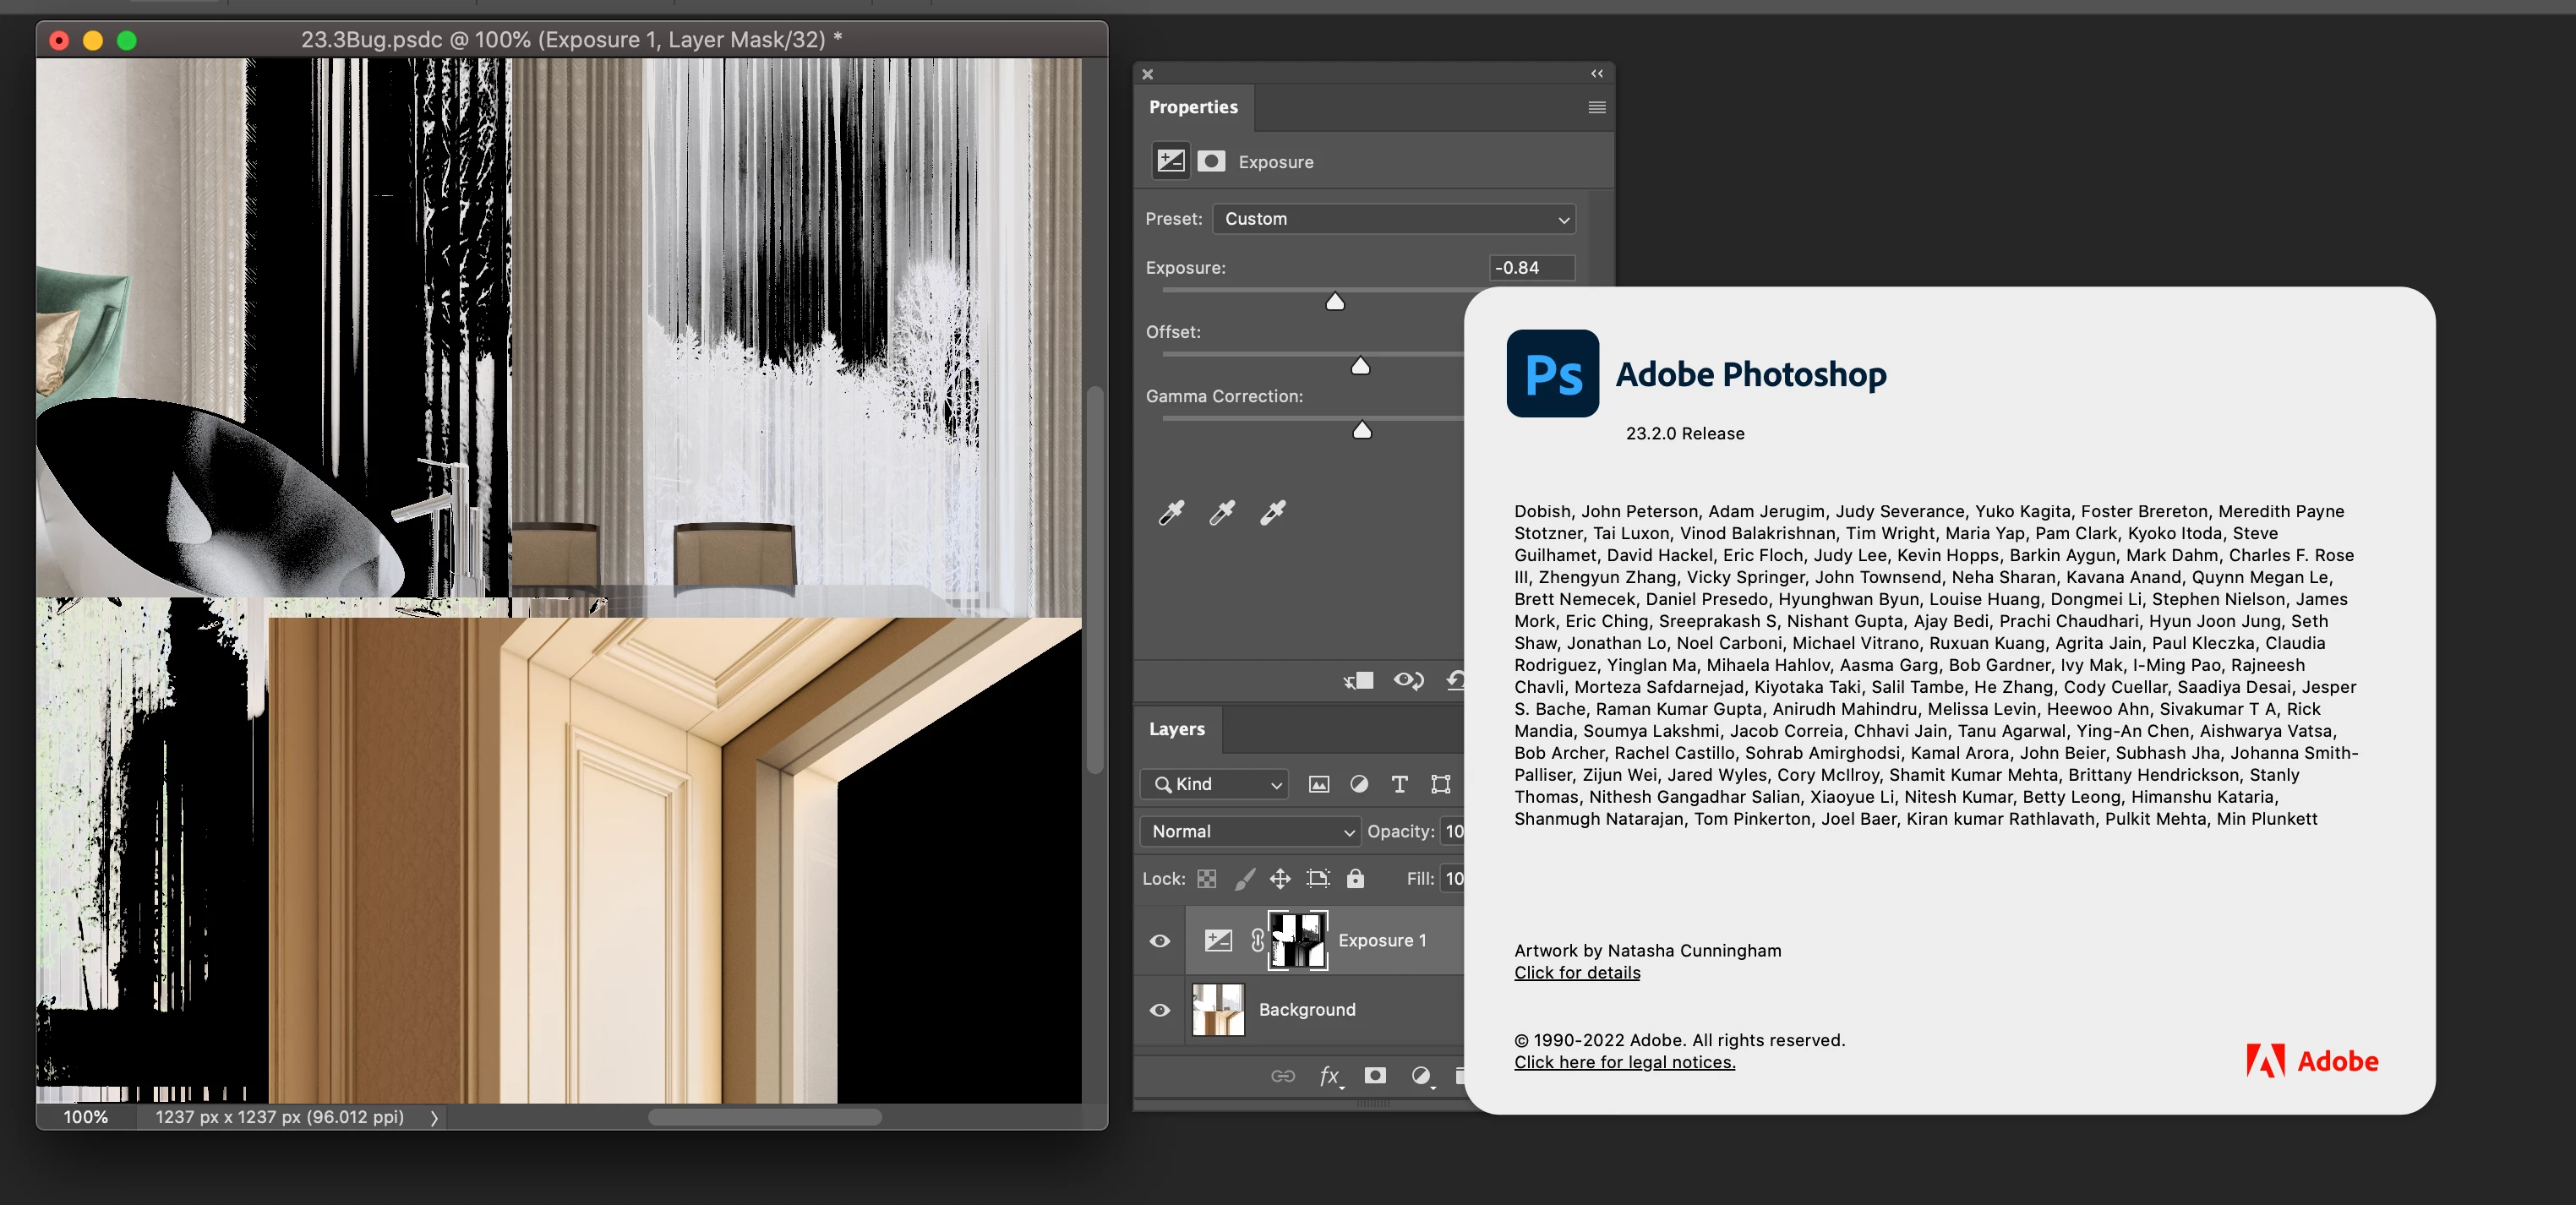Filter for adjustment layers icon
Screen dimensions: 2576x1205
[x=1359, y=784]
